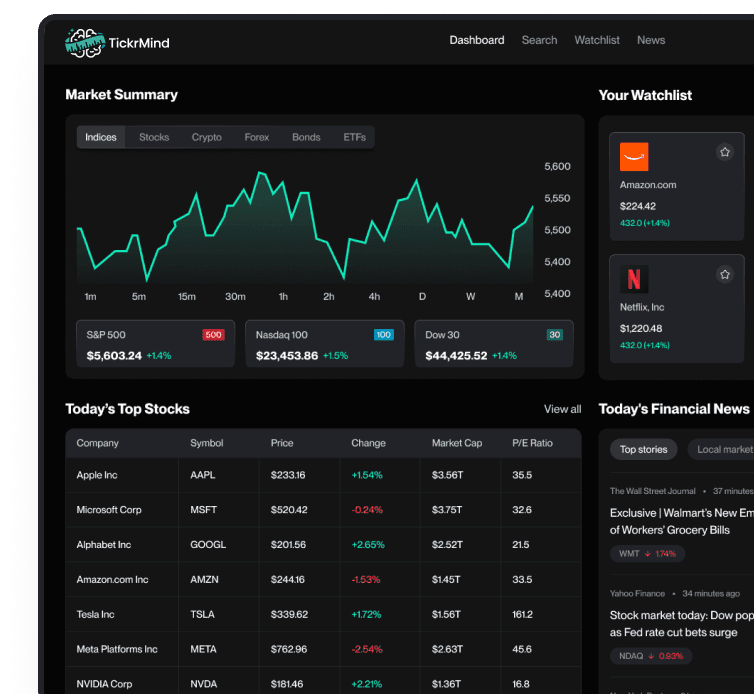Click the 161.2 P/E ratio cell
Screen dimensions: 754x694
(x=522, y=614)
